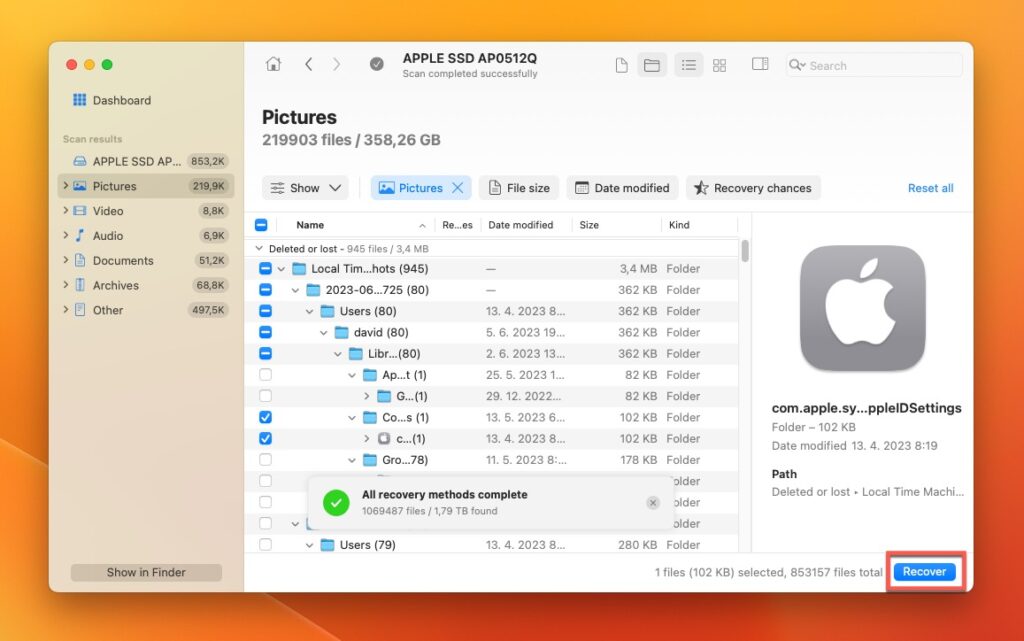Viewport: 1024px width, 641px height.
Task: Select the folder view icon
Action: (653, 64)
